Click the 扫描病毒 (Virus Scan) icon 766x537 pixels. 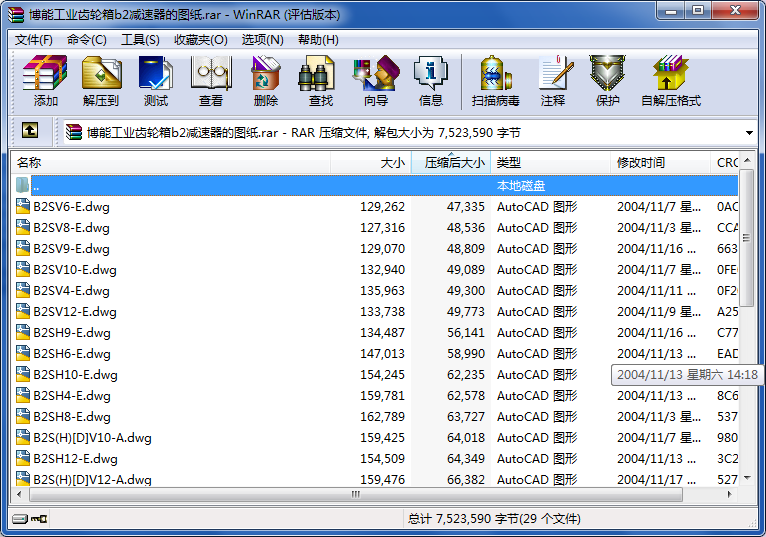[495, 73]
